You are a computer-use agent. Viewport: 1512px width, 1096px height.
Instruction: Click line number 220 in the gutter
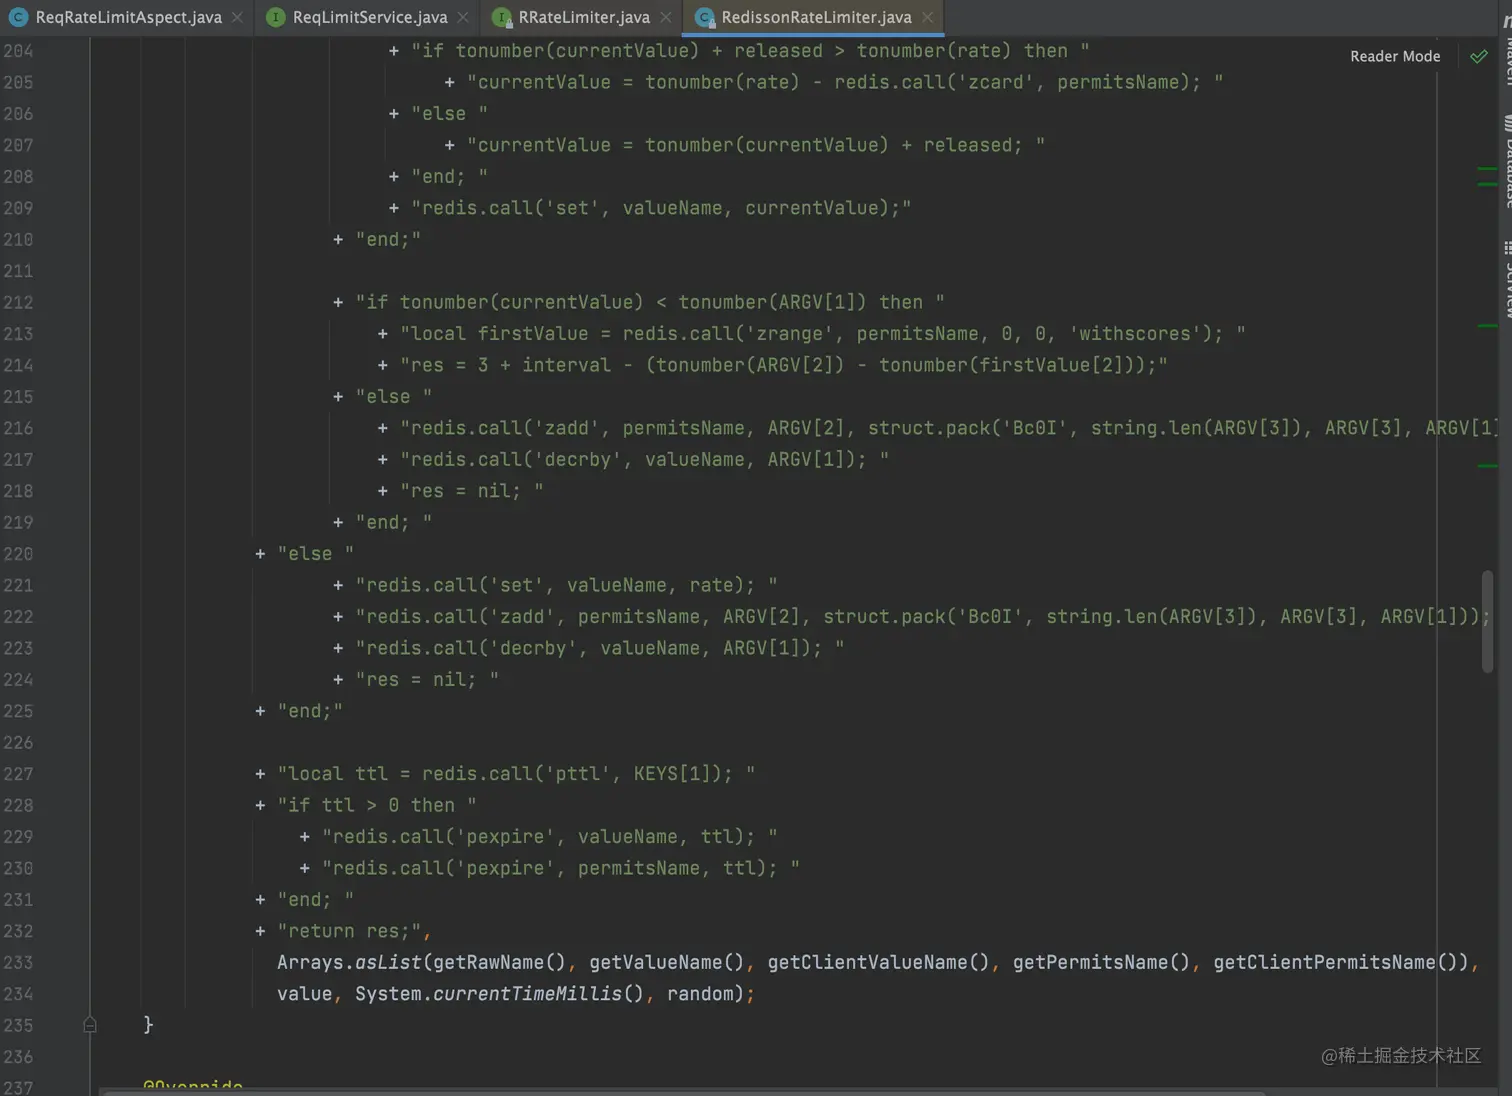pyautogui.click(x=18, y=554)
